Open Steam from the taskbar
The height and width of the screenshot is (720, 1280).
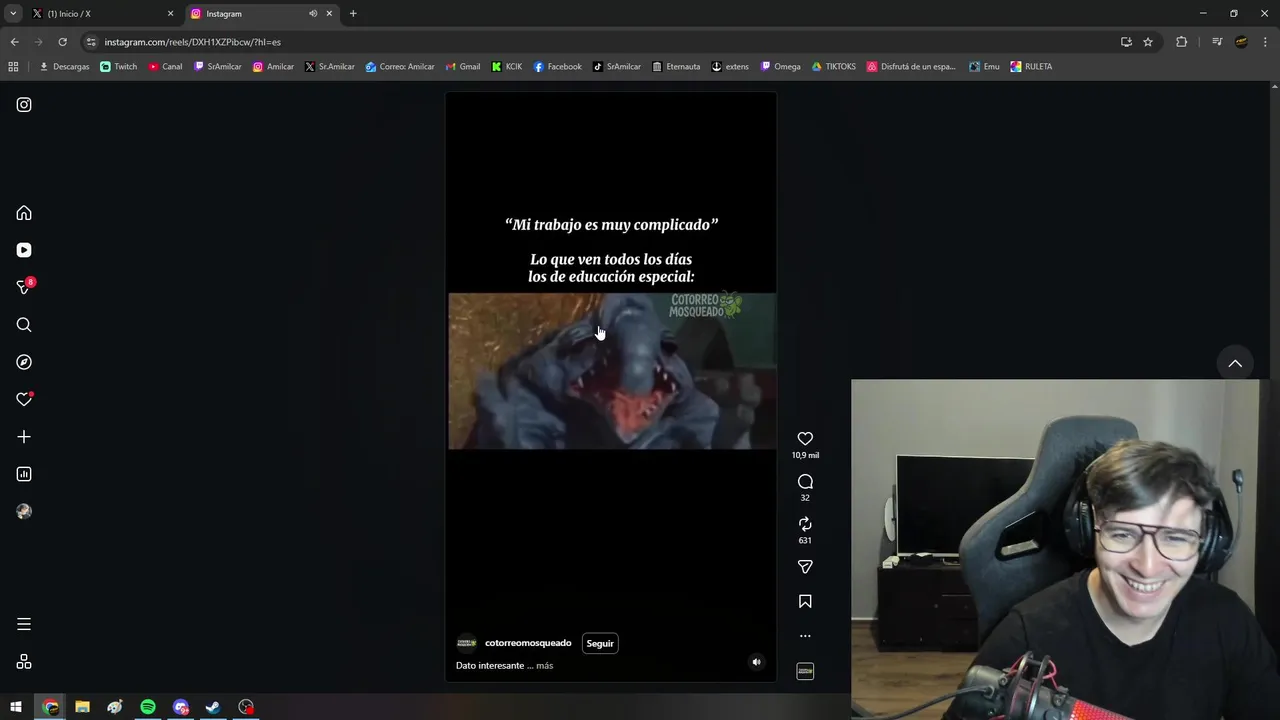(213, 707)
